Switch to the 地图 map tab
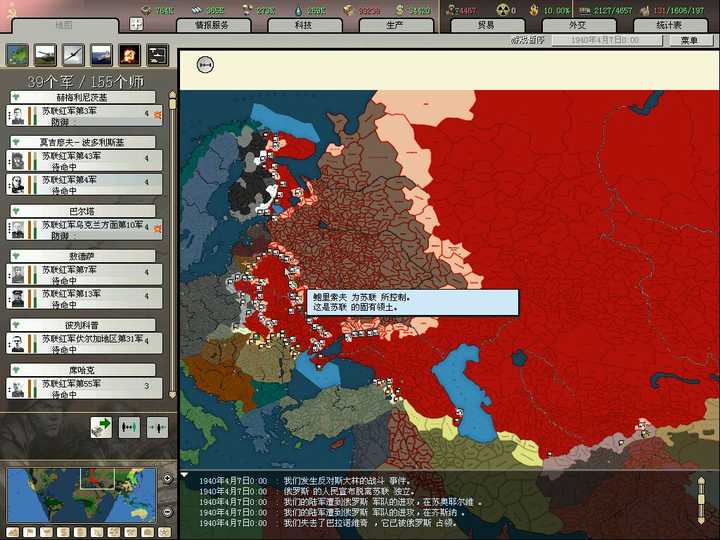Image resolution: width=720 pixels, height=540 pixels. coord(64,25)
